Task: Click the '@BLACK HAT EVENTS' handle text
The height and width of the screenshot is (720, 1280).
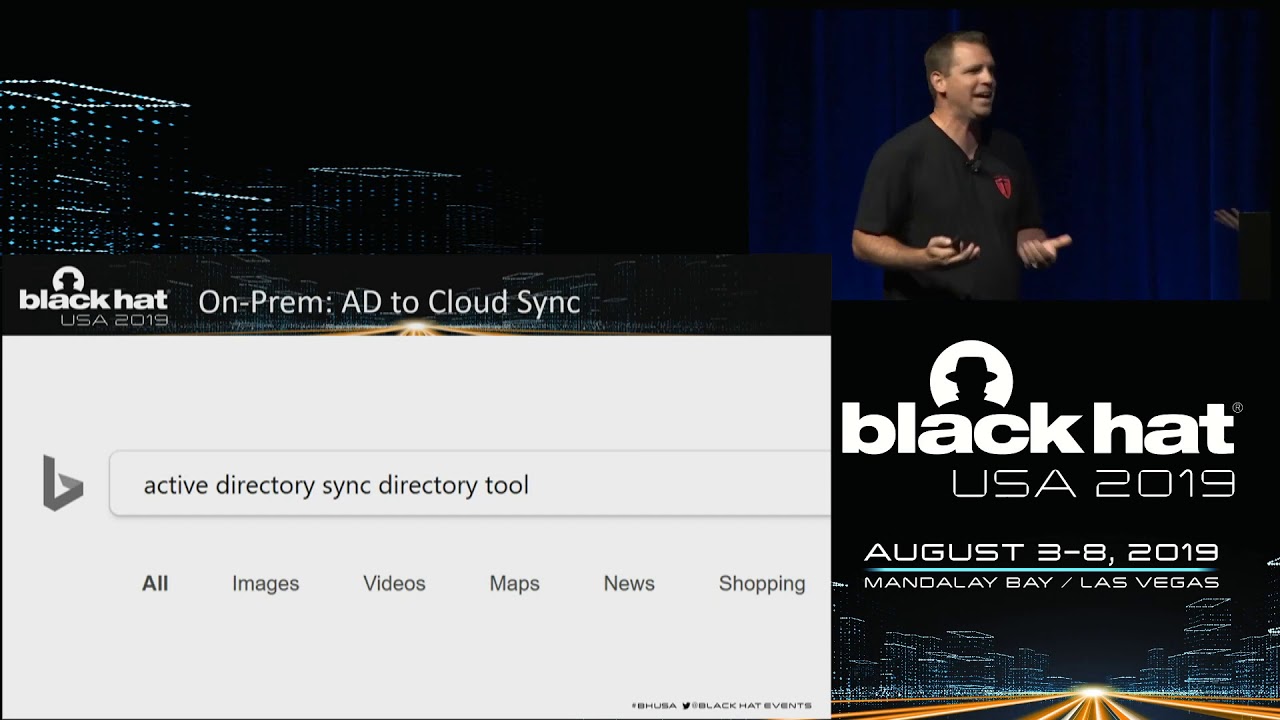Action: tap(752, 705)
